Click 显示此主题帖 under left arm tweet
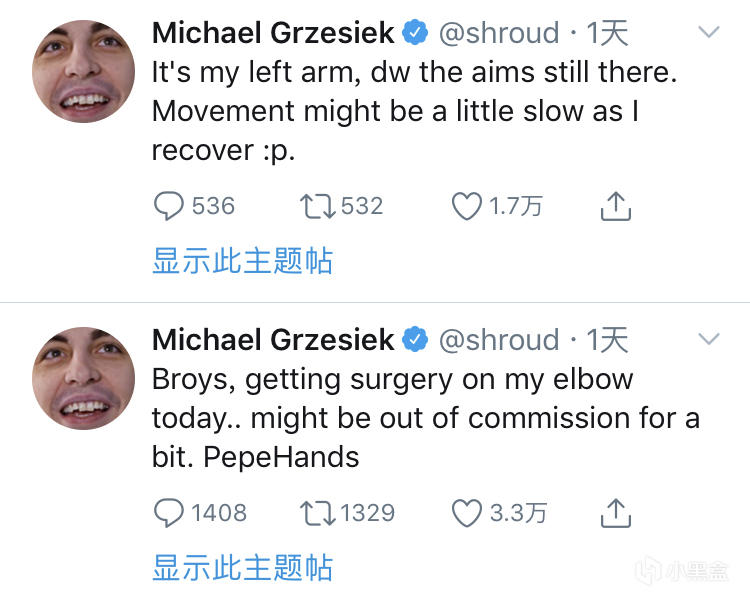 click(242, 262)
